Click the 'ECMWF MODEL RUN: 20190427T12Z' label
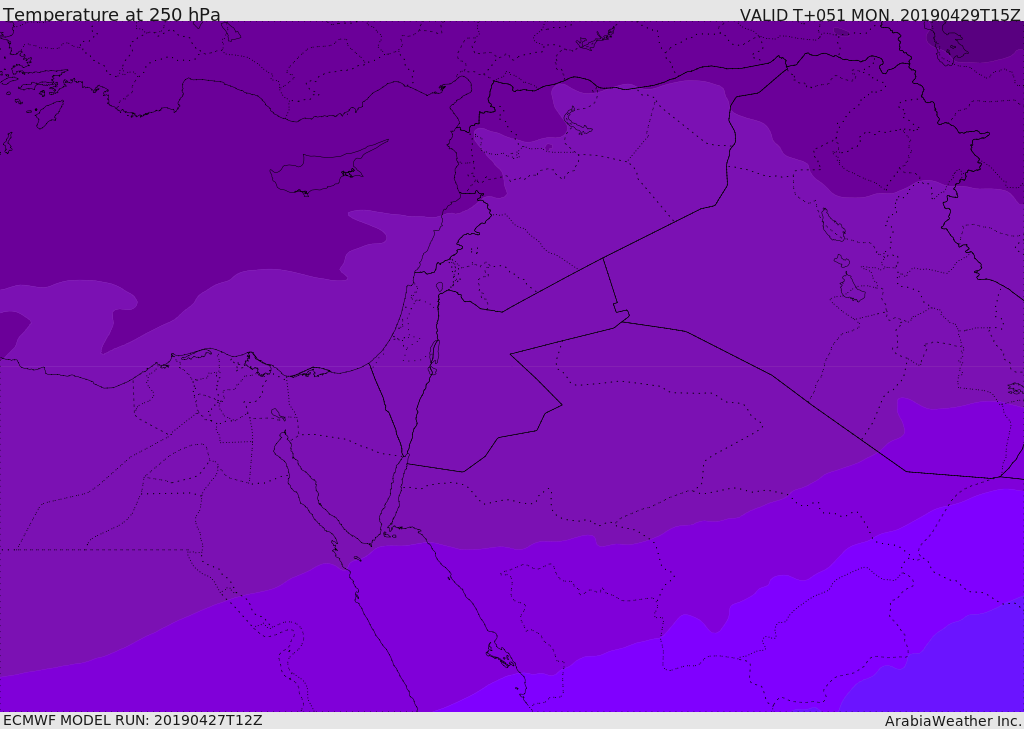 [133, 720]
